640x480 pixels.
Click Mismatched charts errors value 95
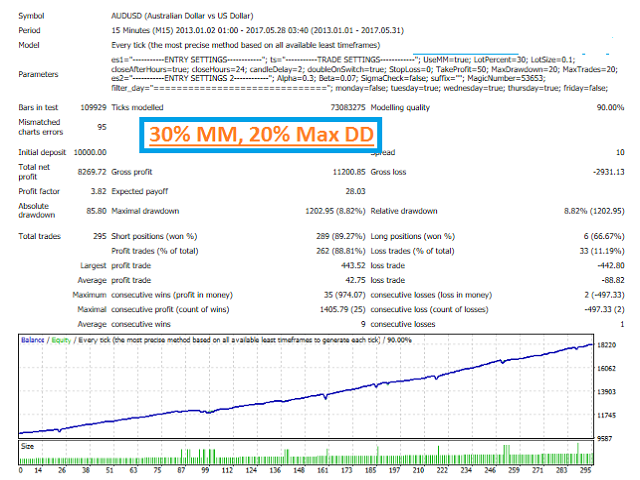(102, 127)
